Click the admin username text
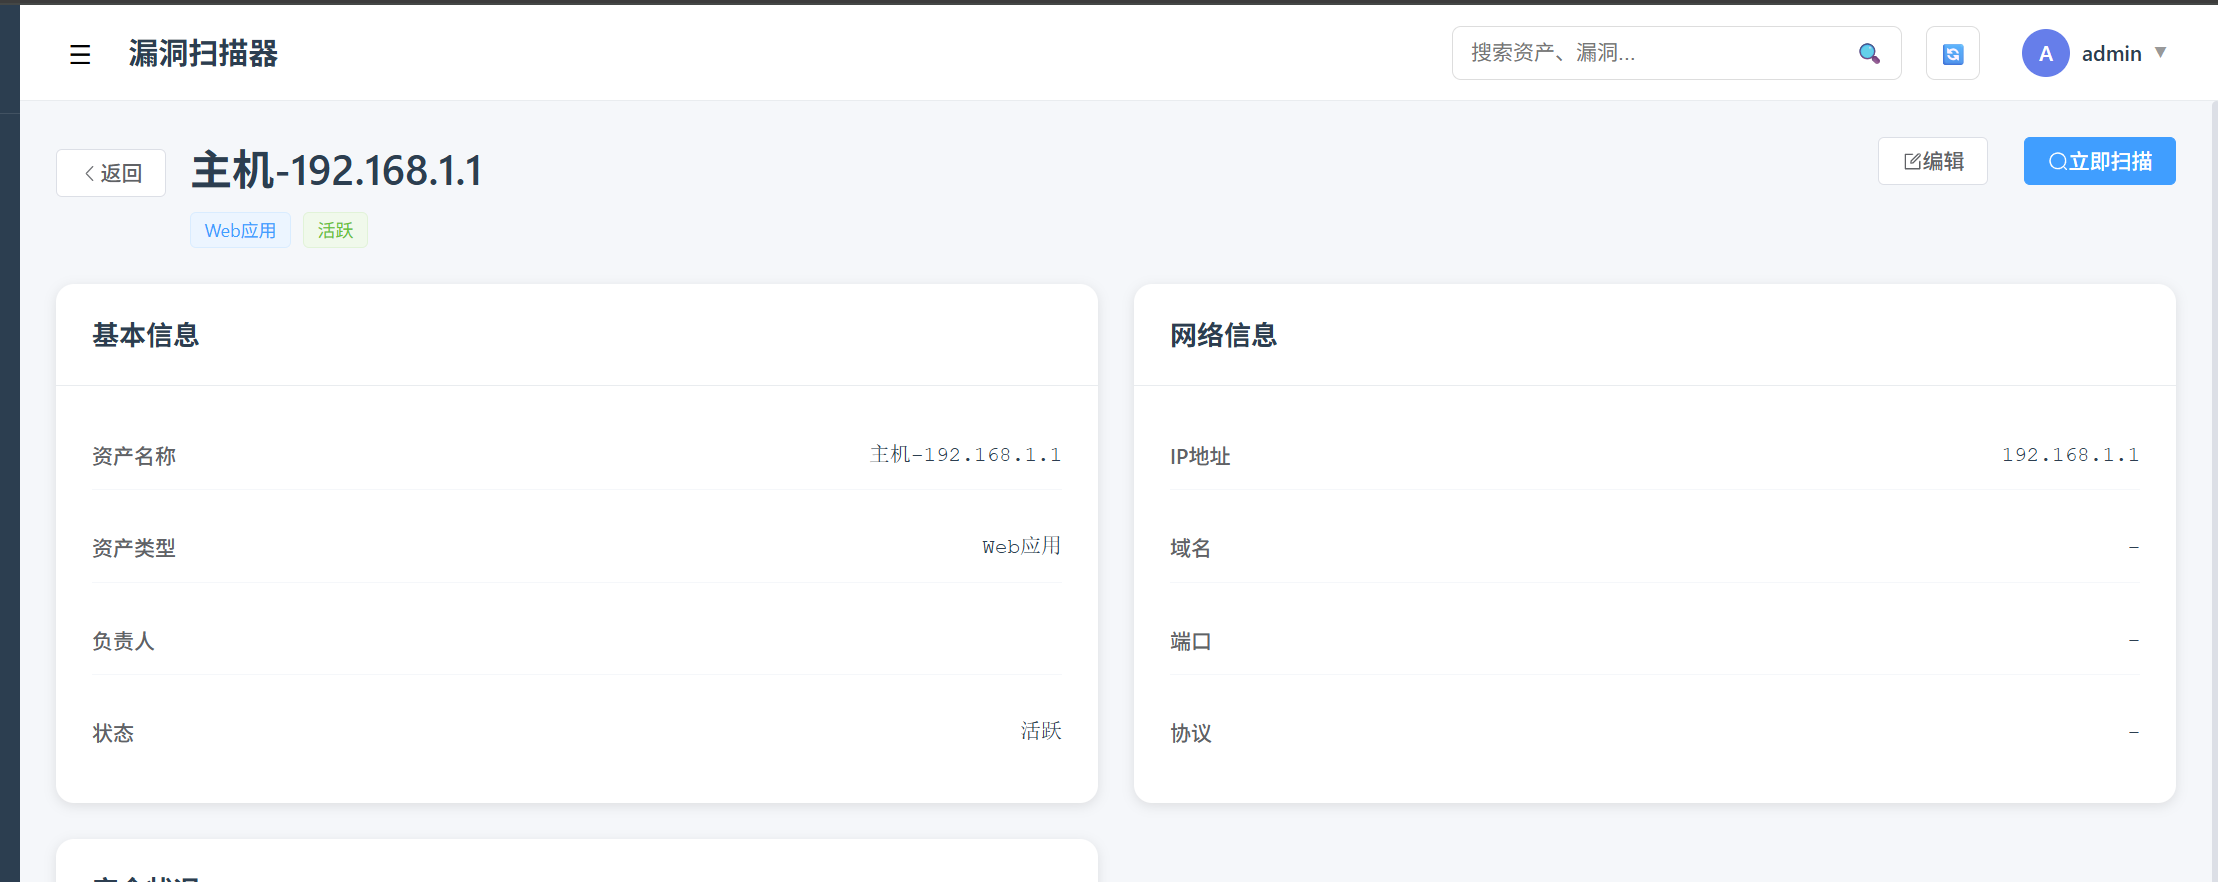This screenshot has height=882, width=2218. pos(2111,54)
